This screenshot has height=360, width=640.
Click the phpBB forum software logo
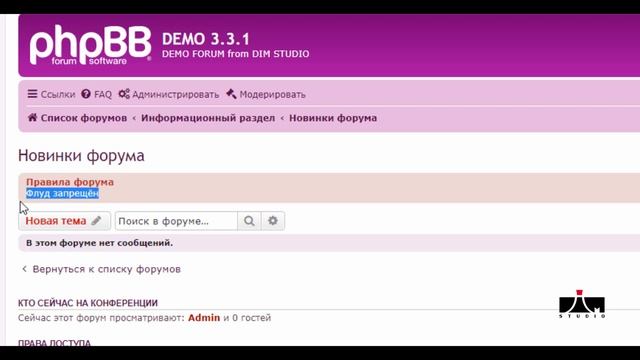(x=90, y=45)
